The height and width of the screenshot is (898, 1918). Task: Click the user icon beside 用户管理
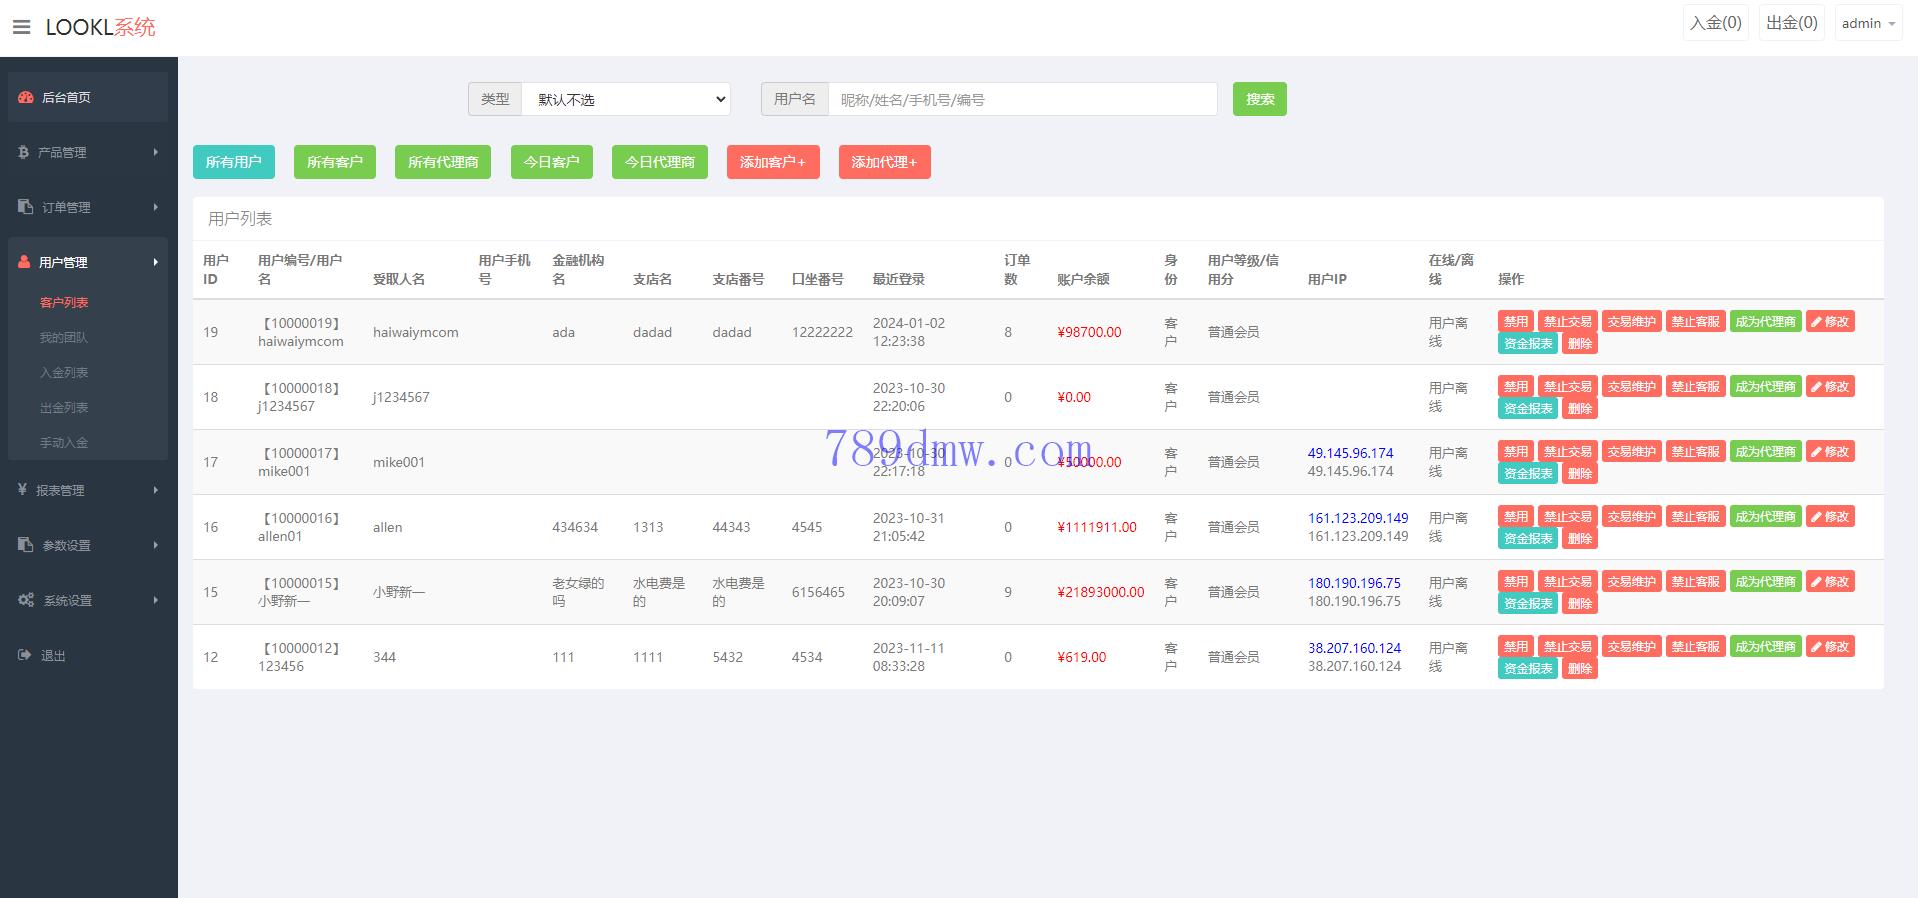click(x=25, y=262)
